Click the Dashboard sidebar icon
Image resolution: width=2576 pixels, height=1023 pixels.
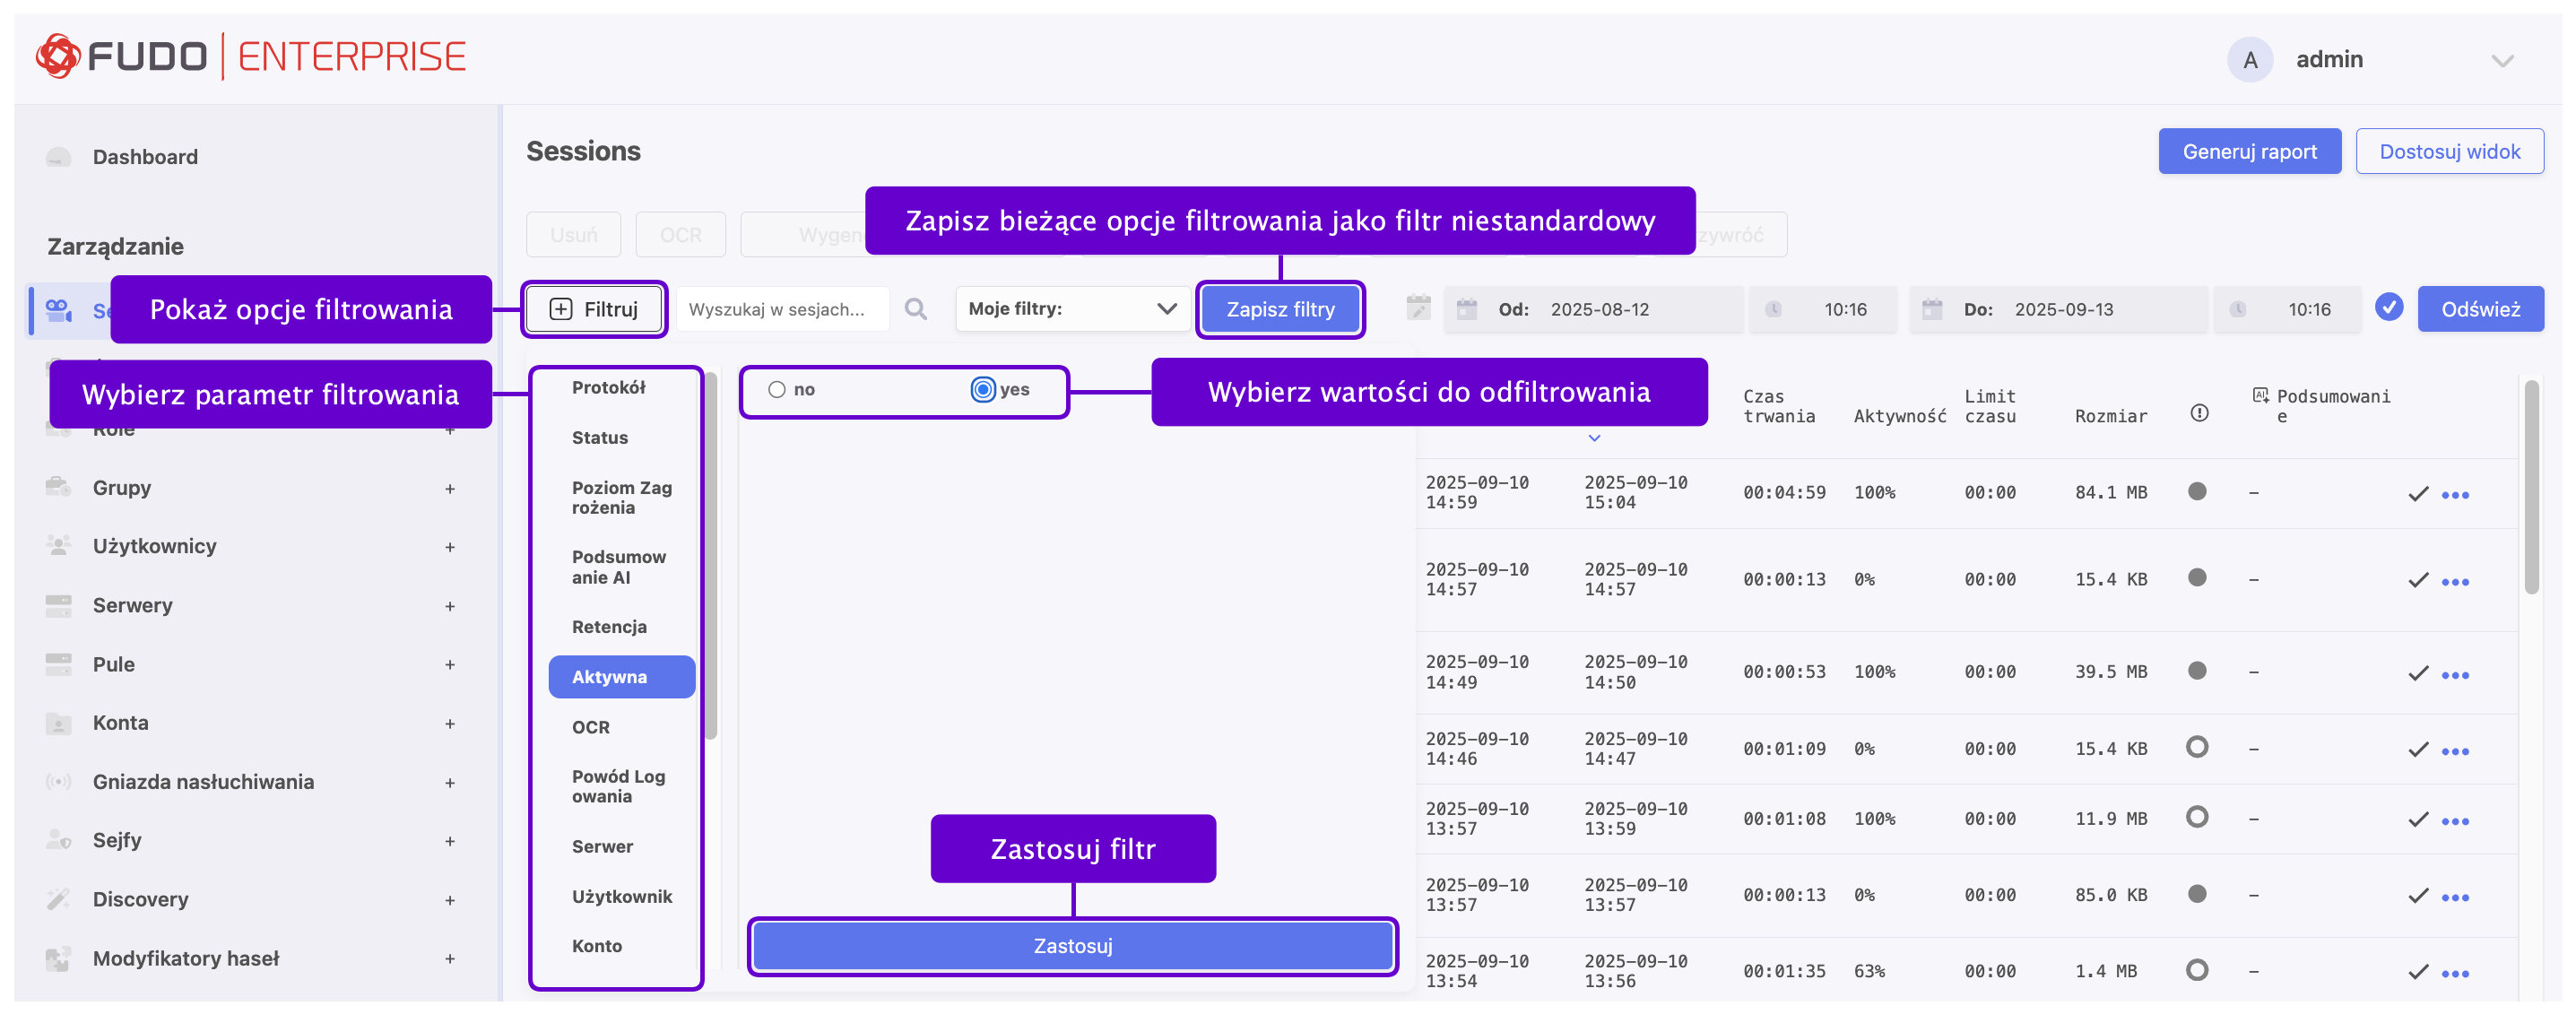pyautogui.click(x=59, y=157)
